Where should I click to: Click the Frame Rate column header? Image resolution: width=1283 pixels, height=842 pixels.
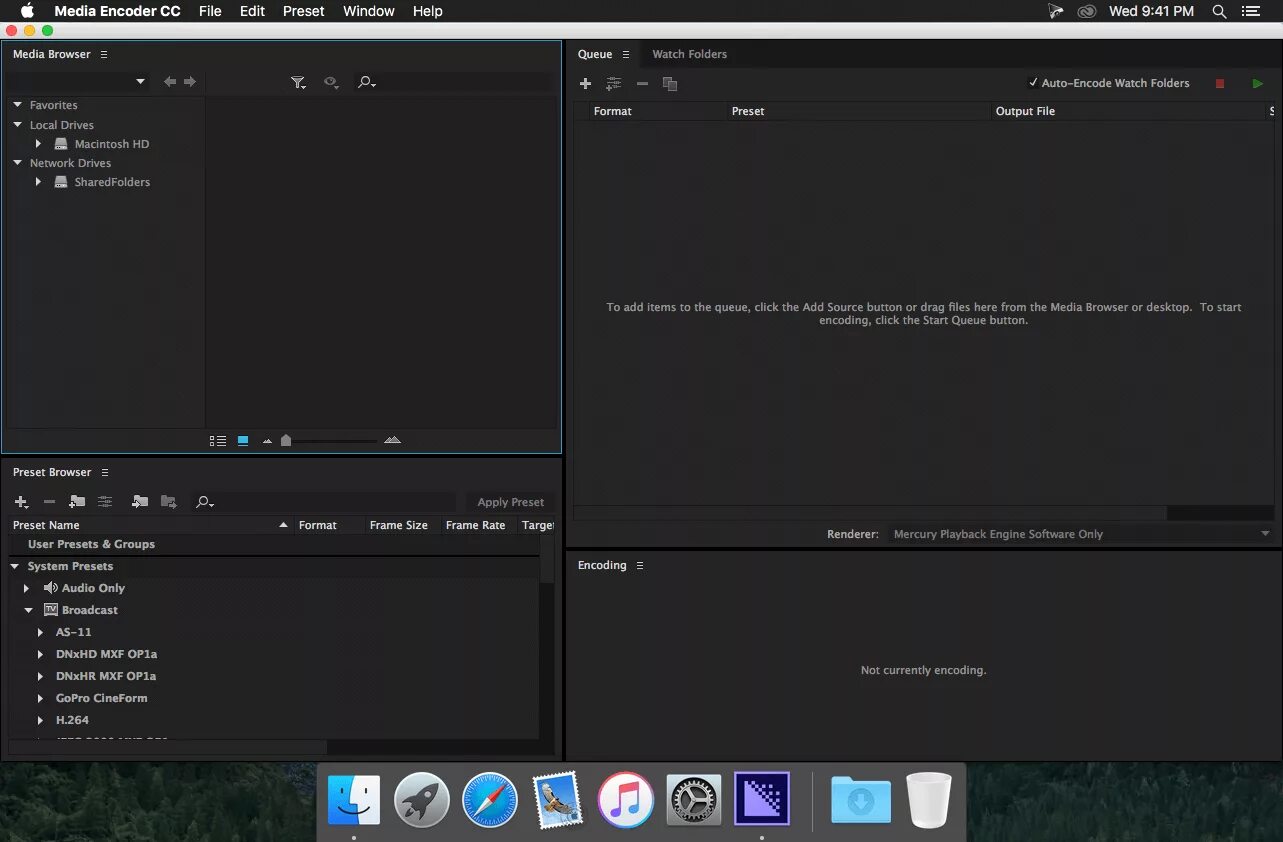[x=475, y=525]
